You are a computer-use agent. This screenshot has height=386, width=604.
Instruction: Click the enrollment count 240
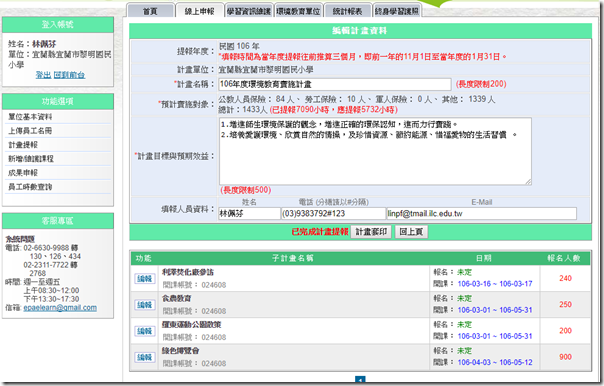(565, 278)
